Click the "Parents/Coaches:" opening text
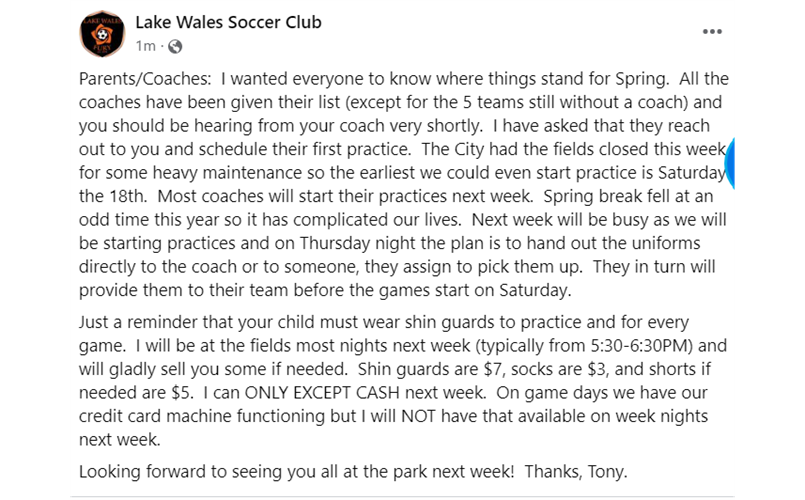Viewport: 805px width, 500px height. tap(145, 79)
